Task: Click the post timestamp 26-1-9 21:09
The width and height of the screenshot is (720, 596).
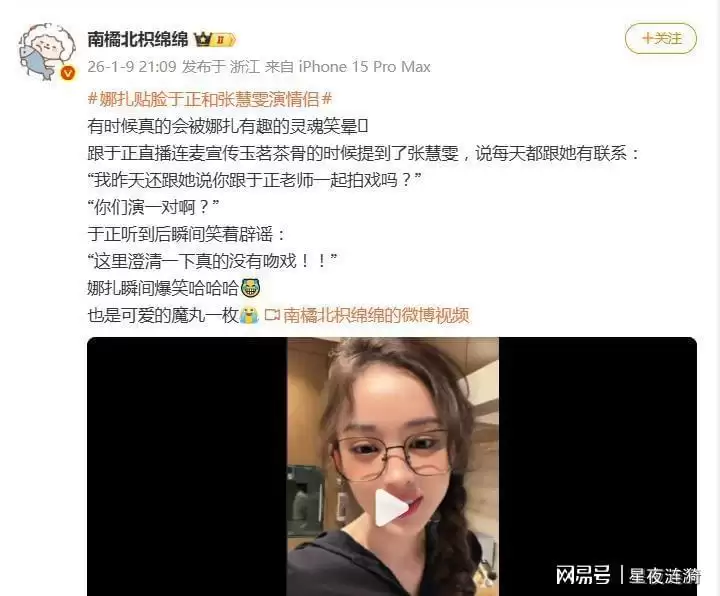Action: tap(132, 67)
